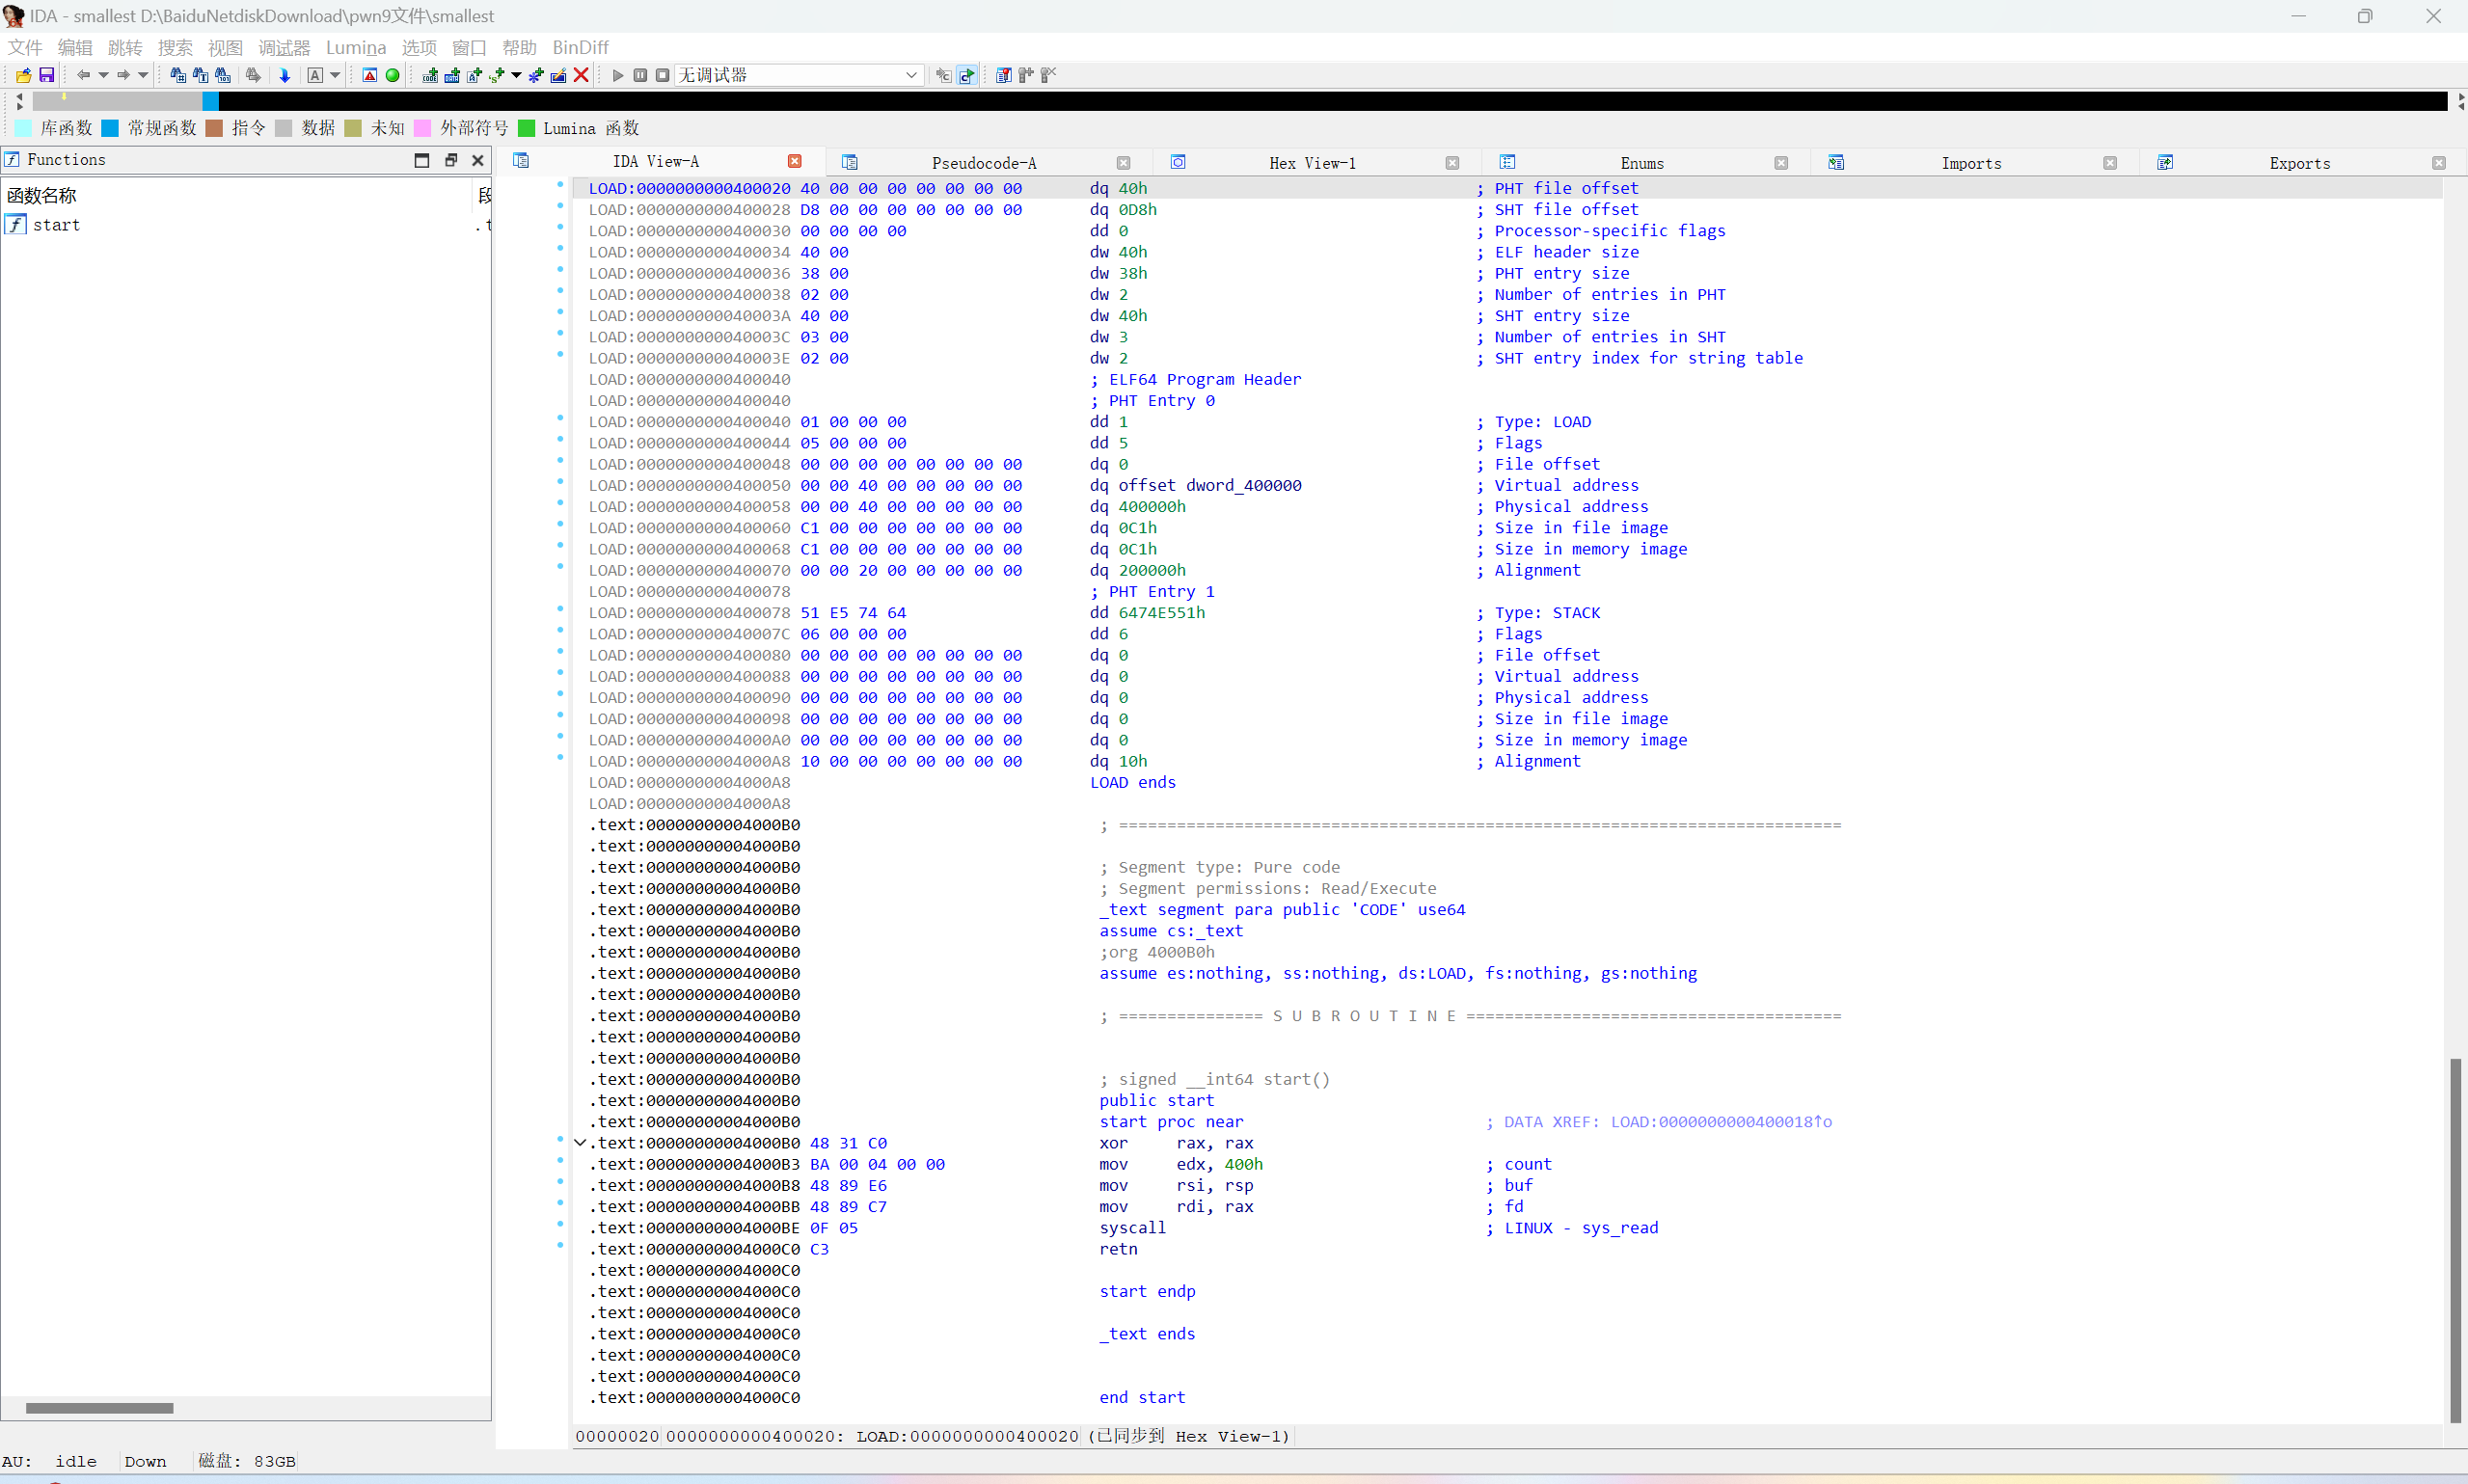Click the start debugger play icon
The image size is (2468, 1484).
click(x=618, y=75)
